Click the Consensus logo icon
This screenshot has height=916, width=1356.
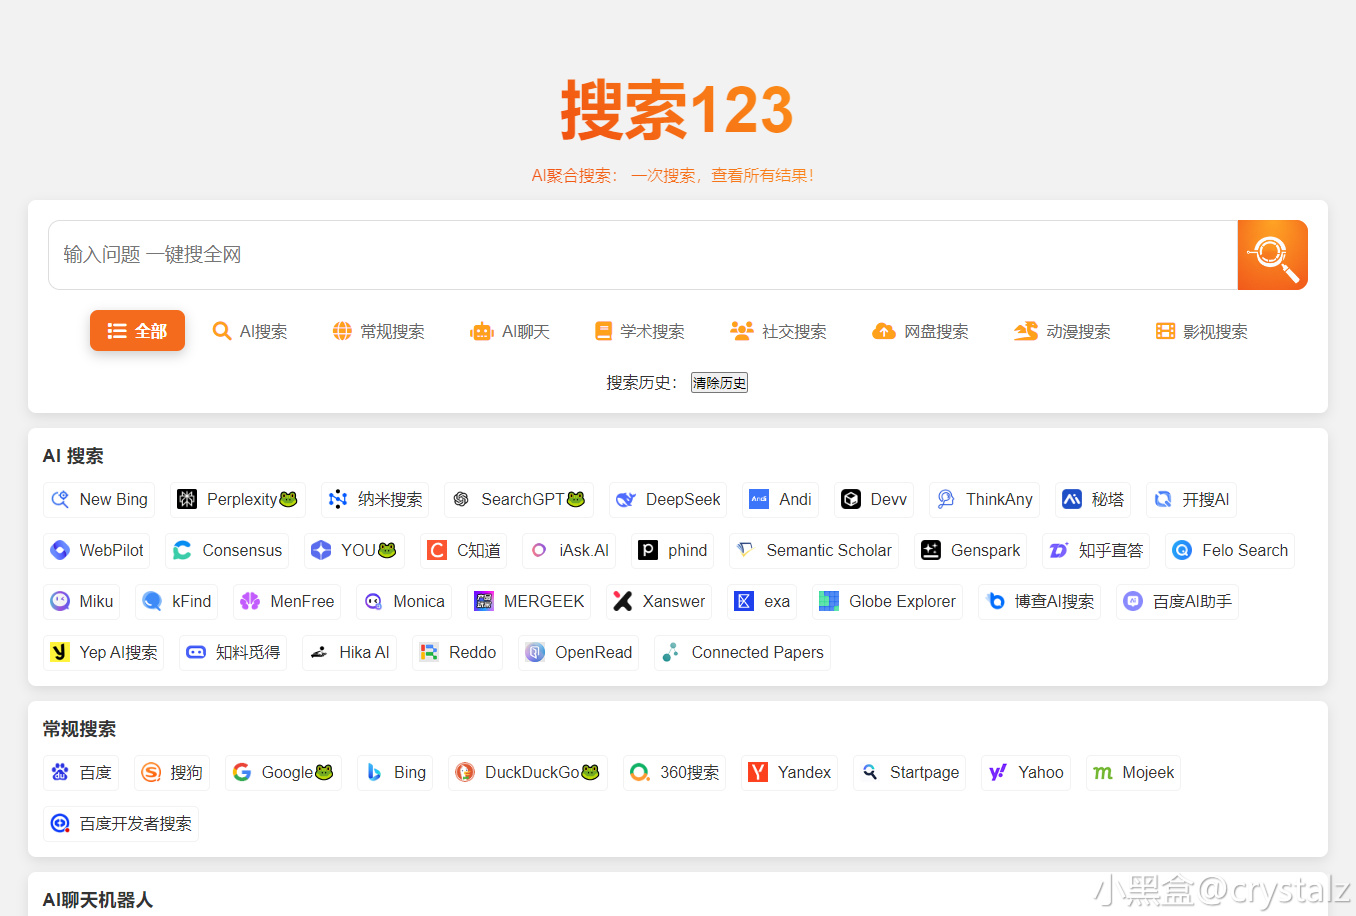[x=182, y=550]
